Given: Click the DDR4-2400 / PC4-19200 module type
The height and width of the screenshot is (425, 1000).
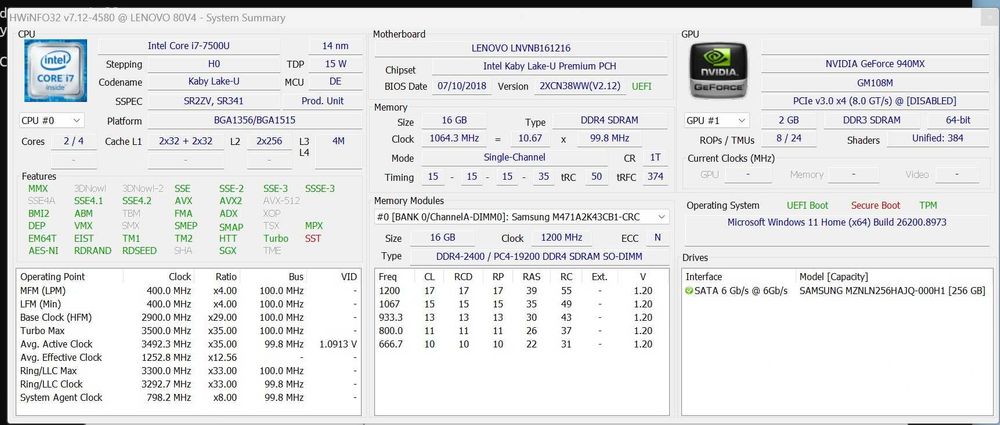Looking at the screenshot, I should click(x=538, y=257).
